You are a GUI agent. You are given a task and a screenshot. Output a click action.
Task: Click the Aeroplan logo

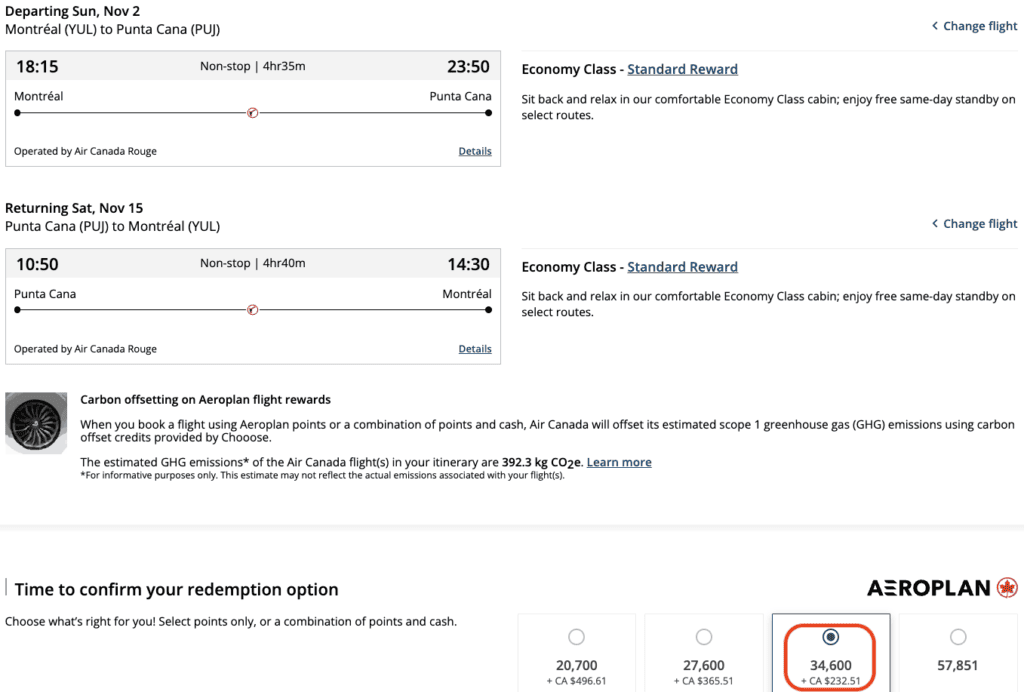tap(942, 588)
